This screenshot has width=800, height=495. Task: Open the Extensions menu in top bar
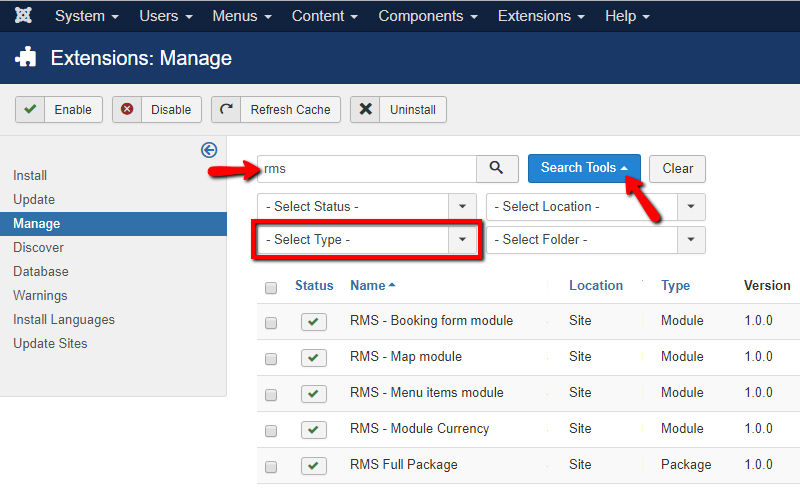(541, 17)
